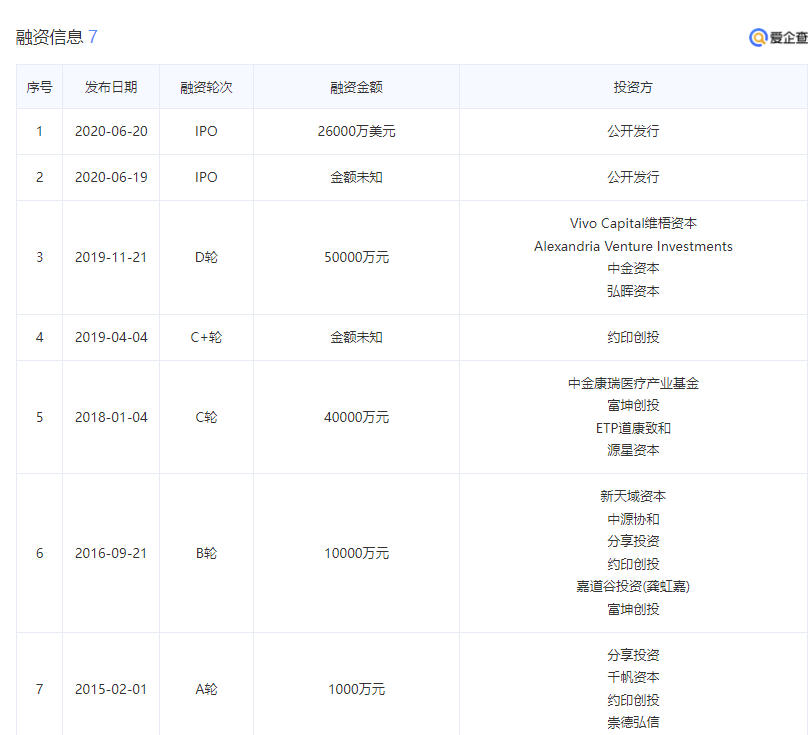This screenshot has width=812, height=735.
Task: Click investor Alexandria Venture Investments
Action: 633,246
